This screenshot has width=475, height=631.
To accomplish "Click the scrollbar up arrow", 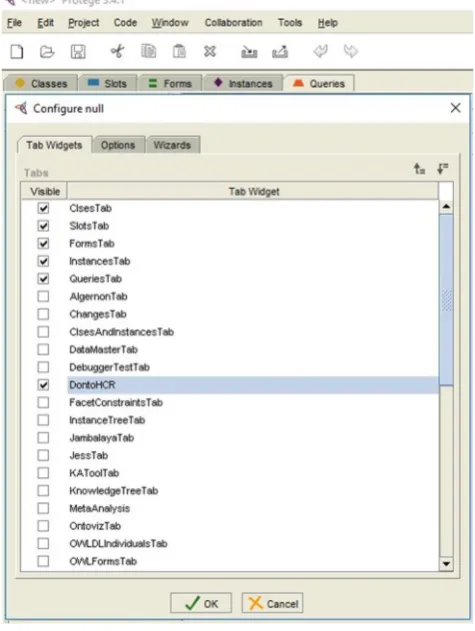I will coord(446,207).
